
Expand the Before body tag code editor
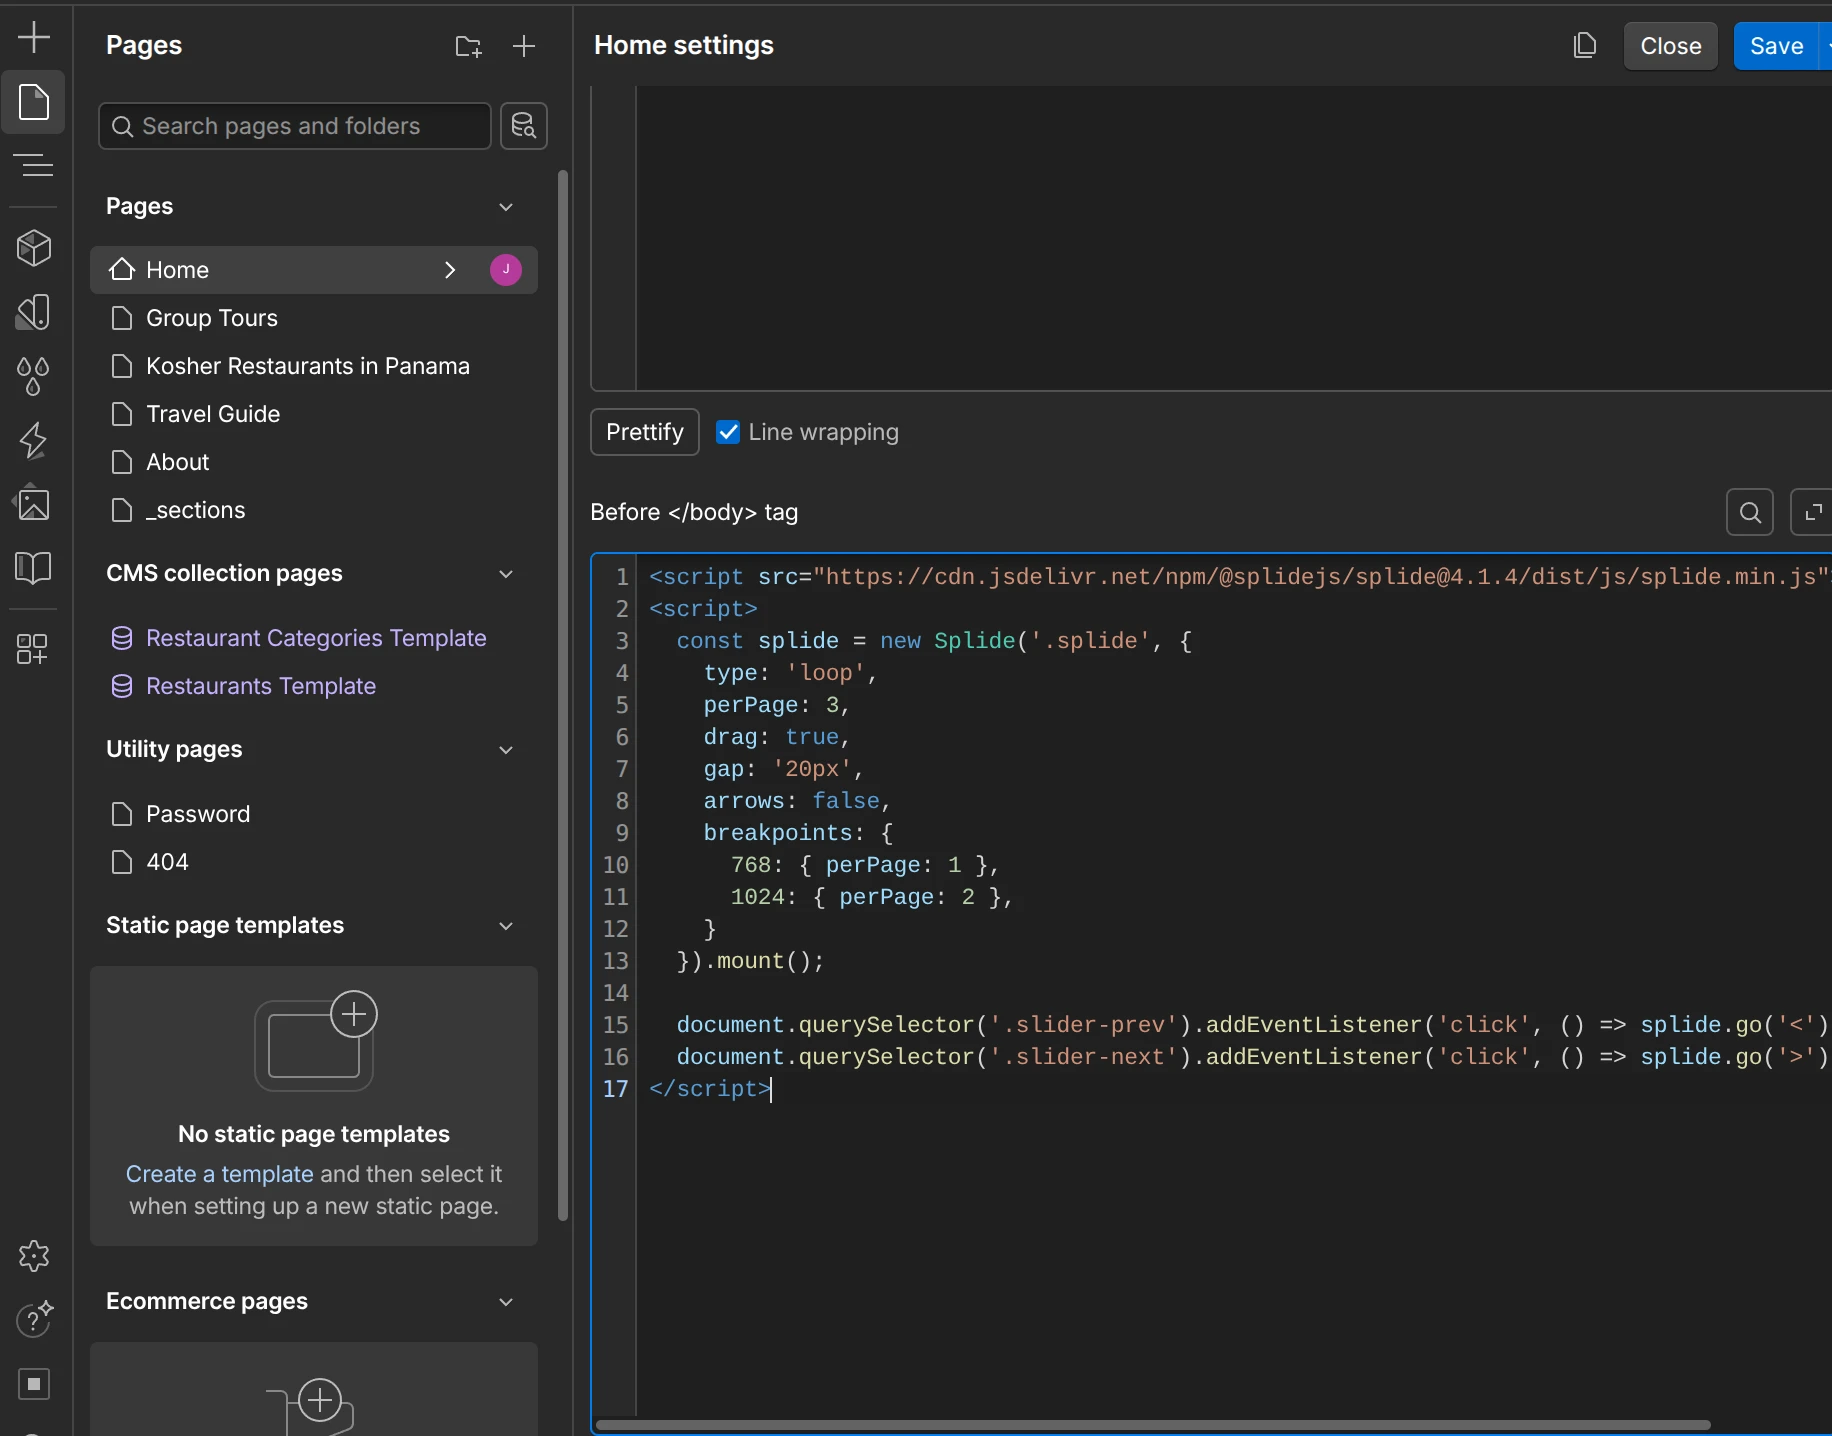pyautogui.click(x=1812, y=513)
